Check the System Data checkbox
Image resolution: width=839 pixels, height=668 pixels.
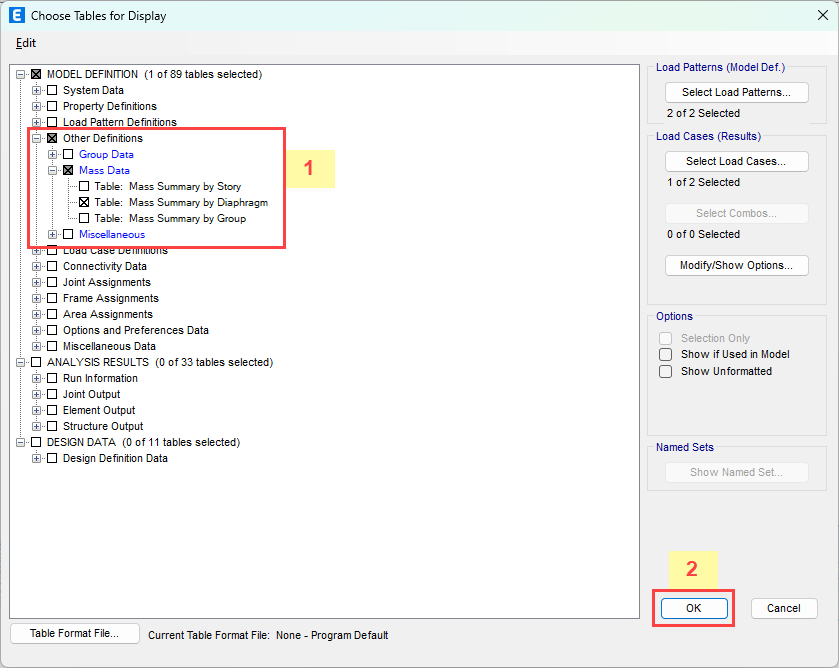click(53, 90)
